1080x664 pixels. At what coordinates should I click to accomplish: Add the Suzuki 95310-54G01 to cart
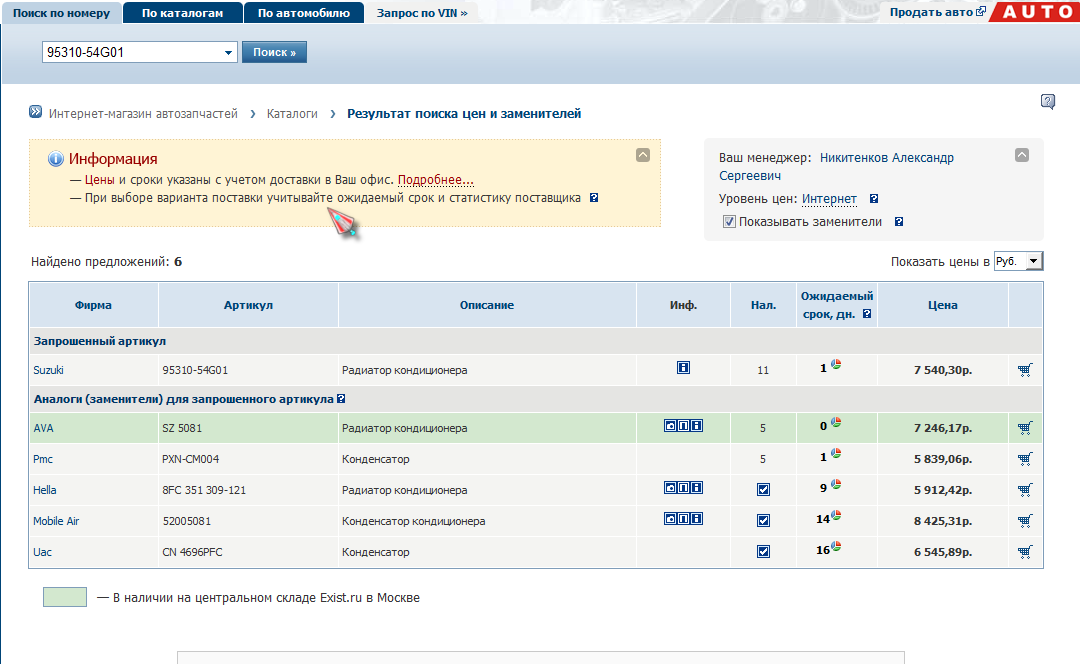tap(1024, 370)
